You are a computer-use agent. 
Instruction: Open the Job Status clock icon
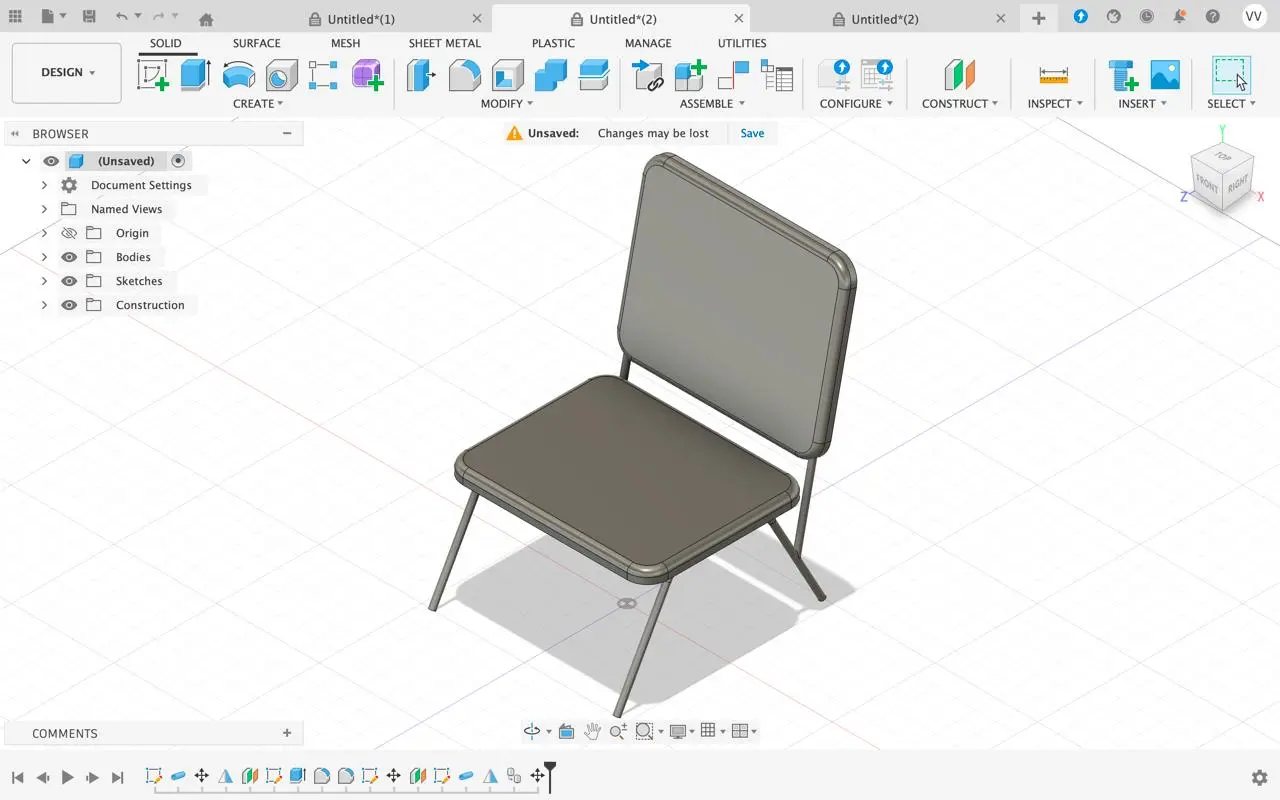tap(1146, 17)
